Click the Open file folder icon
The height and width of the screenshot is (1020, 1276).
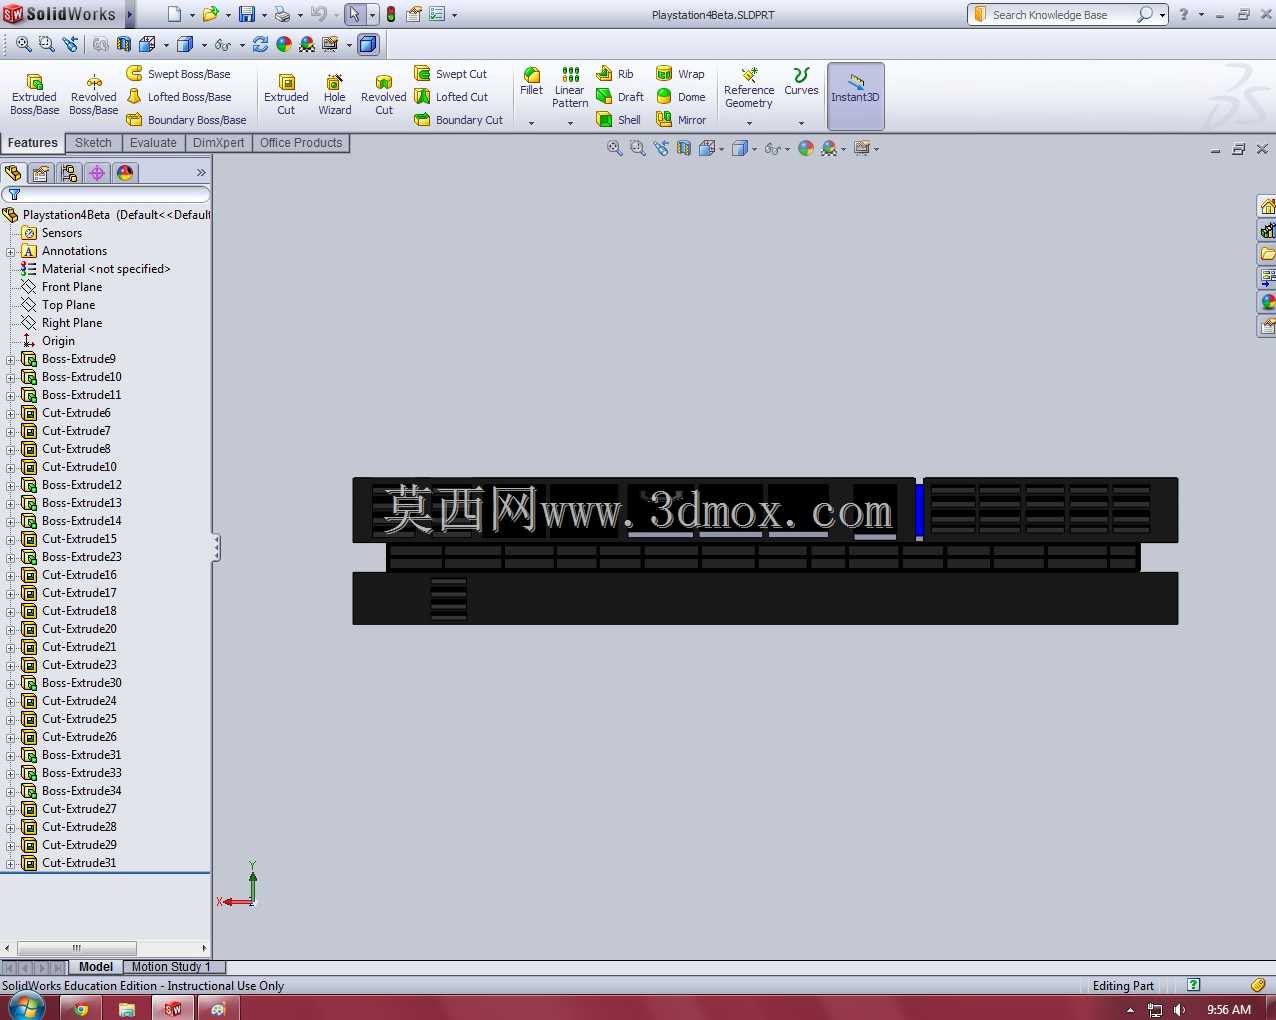click(210, 14)
